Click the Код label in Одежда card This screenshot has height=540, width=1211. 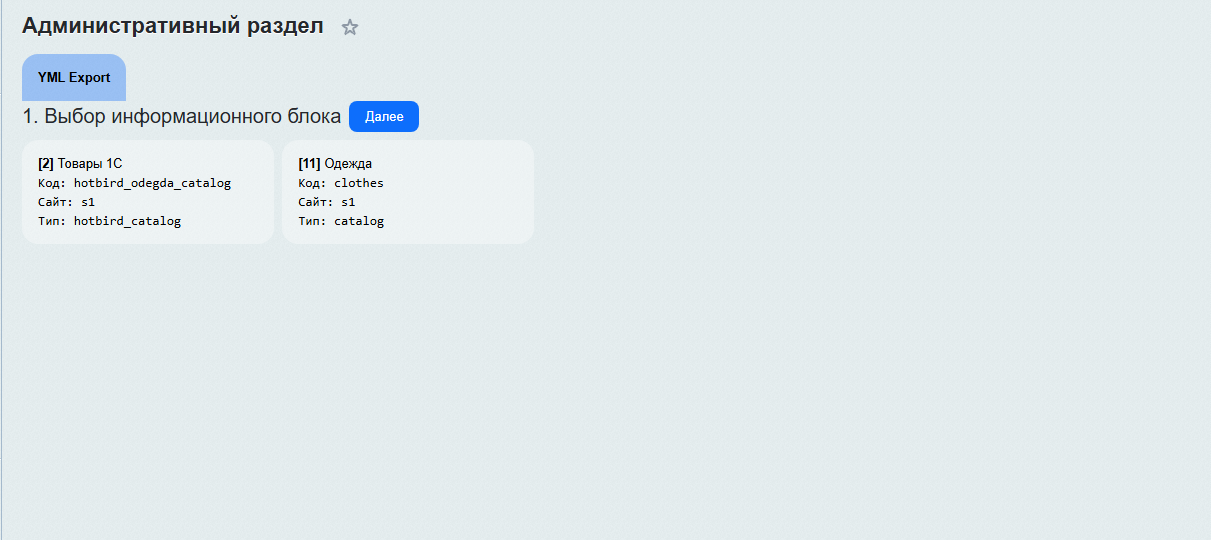click(310, 183)
